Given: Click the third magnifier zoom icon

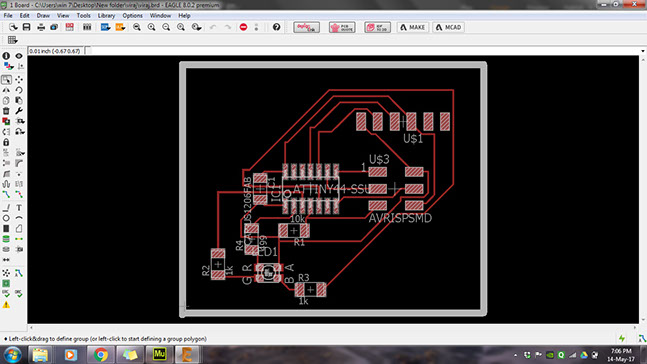Looking at the screenshot, I should pos(166,27).
